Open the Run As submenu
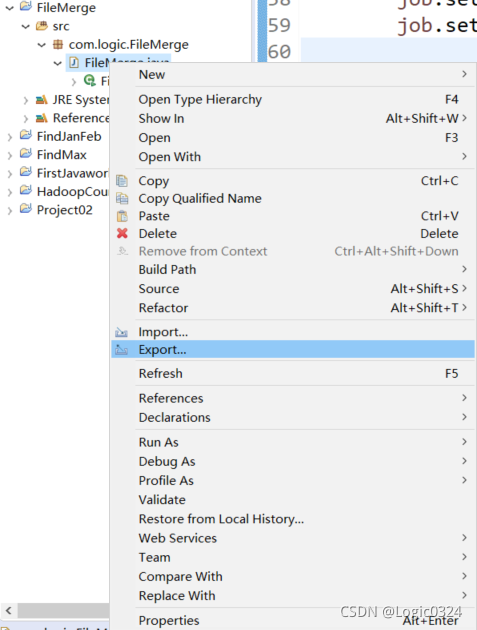Viewport: 477px width, 630px height. pyautogui.click(x=293, y=442)
